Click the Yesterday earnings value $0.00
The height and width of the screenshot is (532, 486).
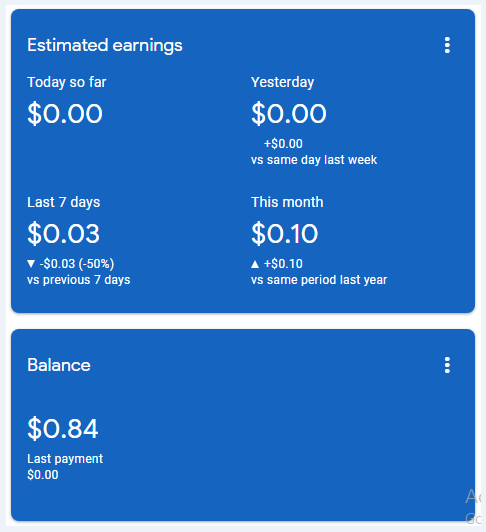pyautogui.click(x=289, y=113)
